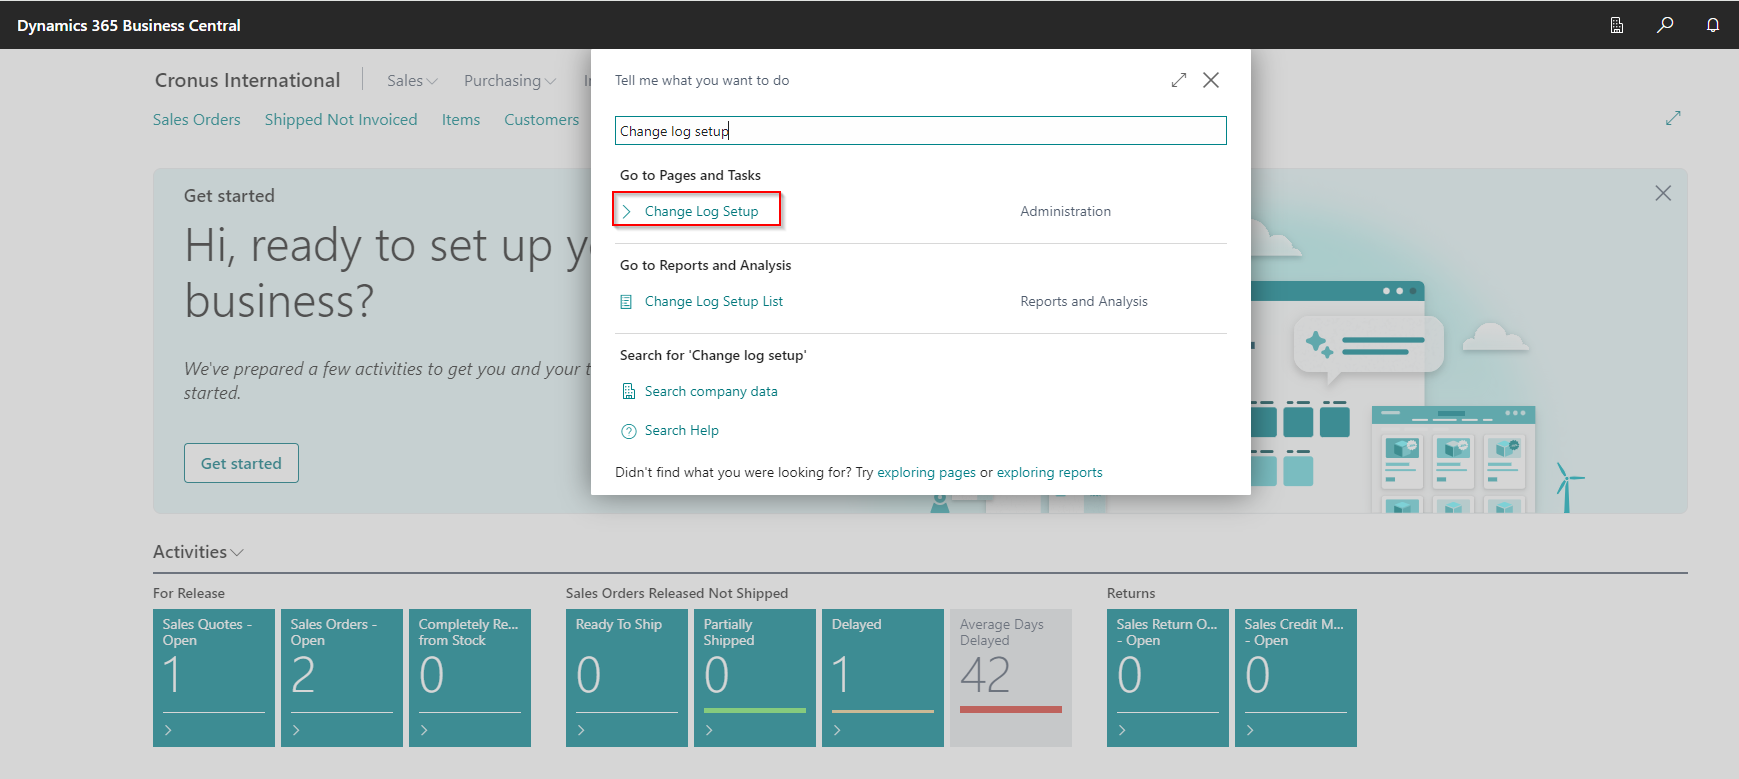Screen dimensions: 1739x779
Task: Click Average Days Delayed tile
Action: tap(1011, 678)
